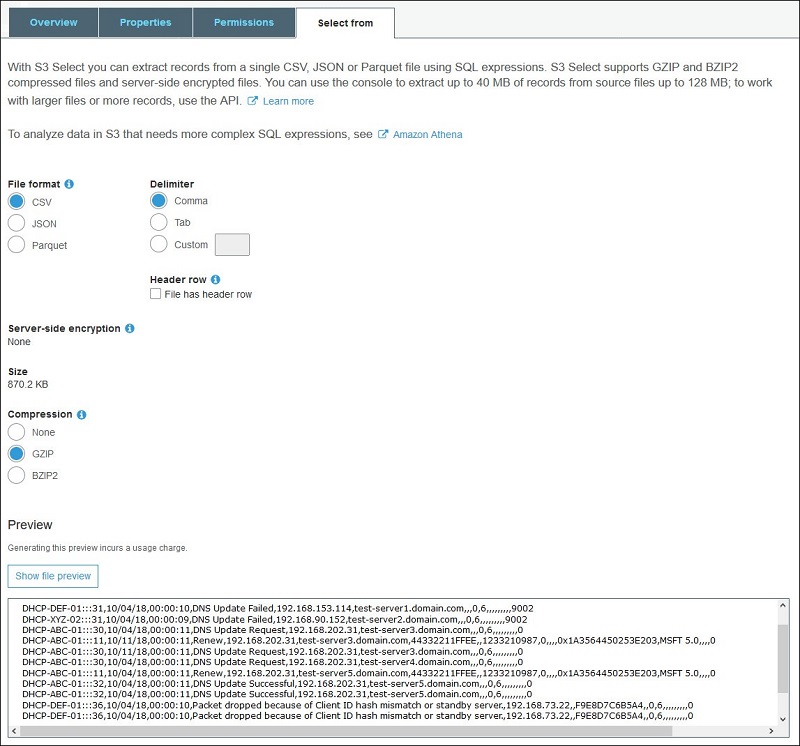Click the preview row with test-server2.domain.com
800x746 pixels.
click(x=274, y=619)
